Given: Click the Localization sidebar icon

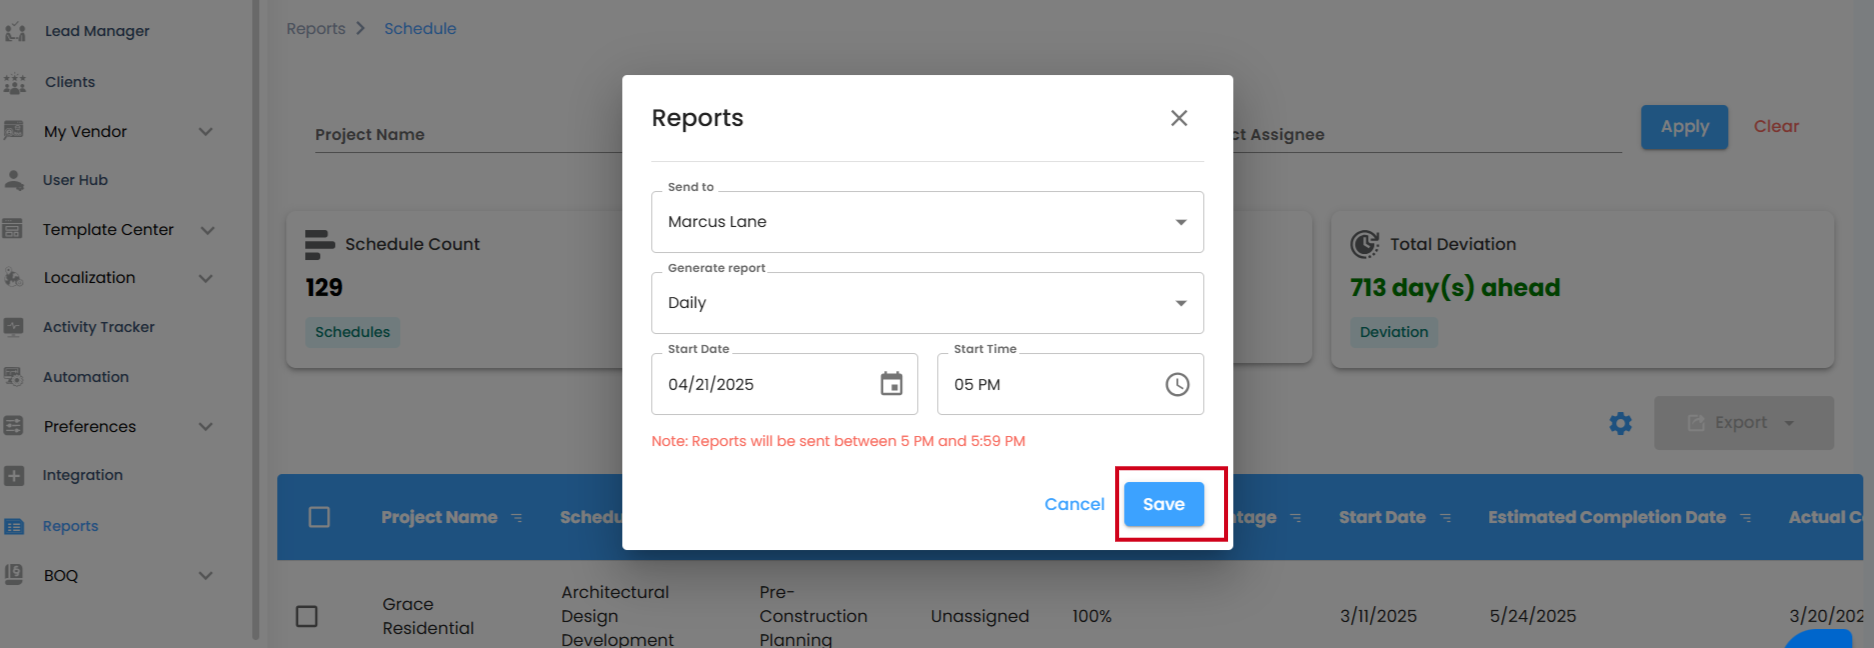Looking at the screenshot, I should [14, 278].
